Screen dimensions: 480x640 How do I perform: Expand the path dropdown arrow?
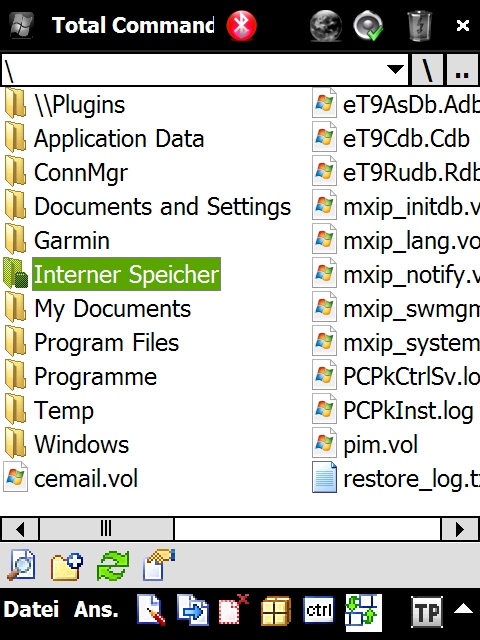pyautogui.click(x=395, y=69)
